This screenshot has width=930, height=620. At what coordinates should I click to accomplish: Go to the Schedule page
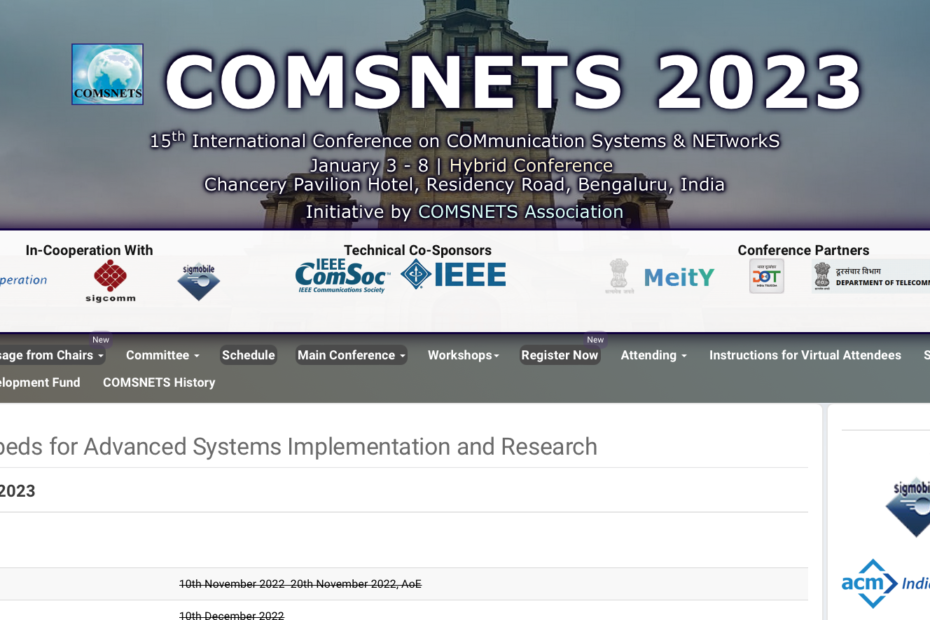point(249,355)
